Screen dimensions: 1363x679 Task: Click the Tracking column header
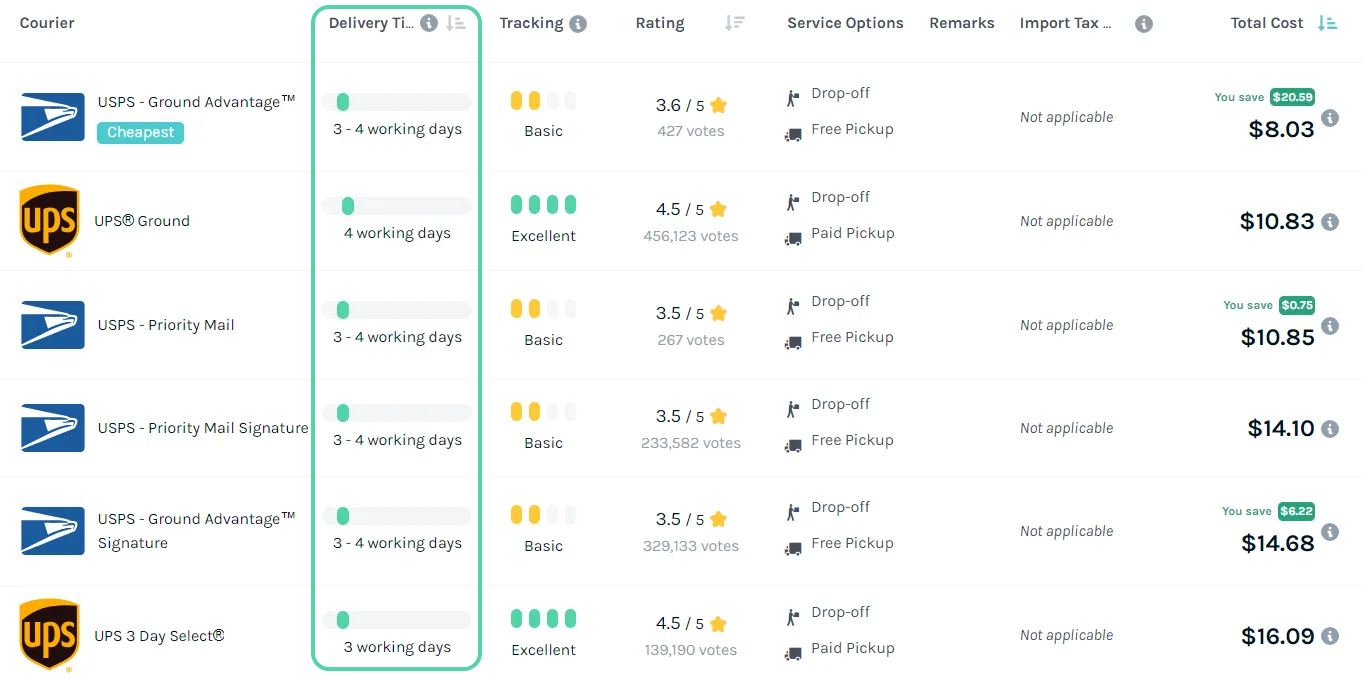pyautogui.click(x=531, y=23)
